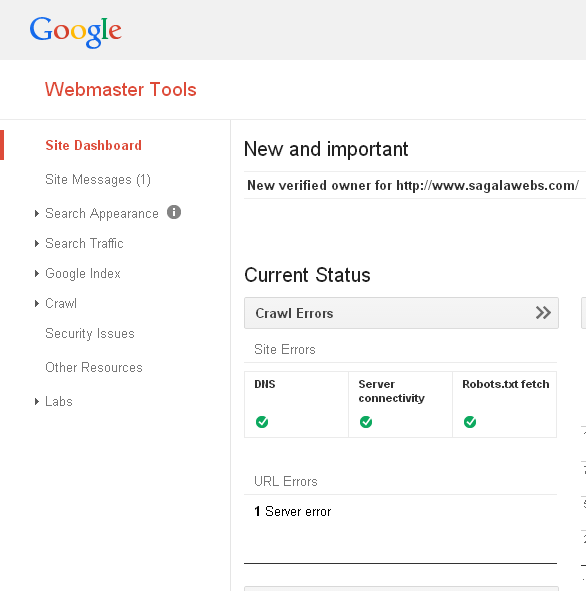Image resolution: width=586 pixels, height=591 pixels.
Task: Open the Search Appearance menu item
Action: pyautogui.click(x=102, y=213)
